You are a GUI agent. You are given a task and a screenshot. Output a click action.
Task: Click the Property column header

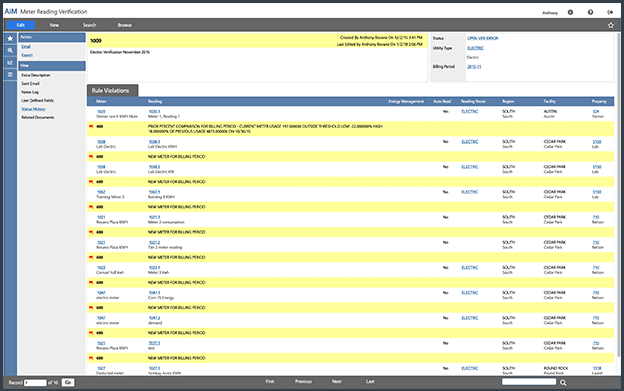click(599, 101)
